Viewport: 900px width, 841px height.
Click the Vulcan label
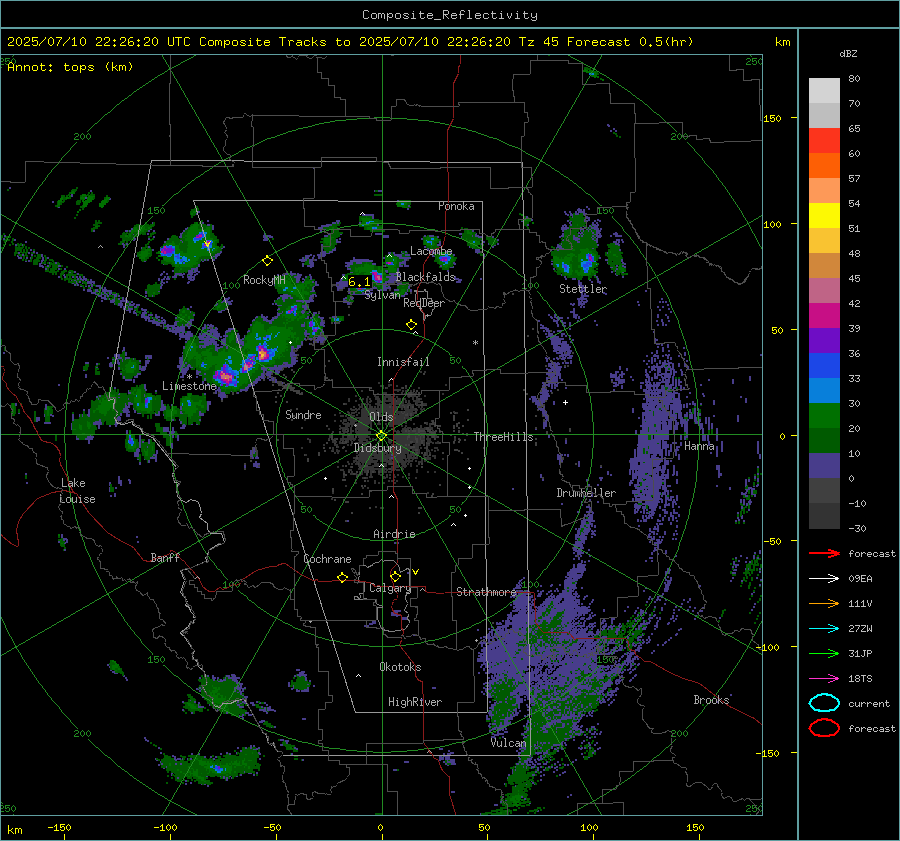pyautogui.click(x=508, y=743)
